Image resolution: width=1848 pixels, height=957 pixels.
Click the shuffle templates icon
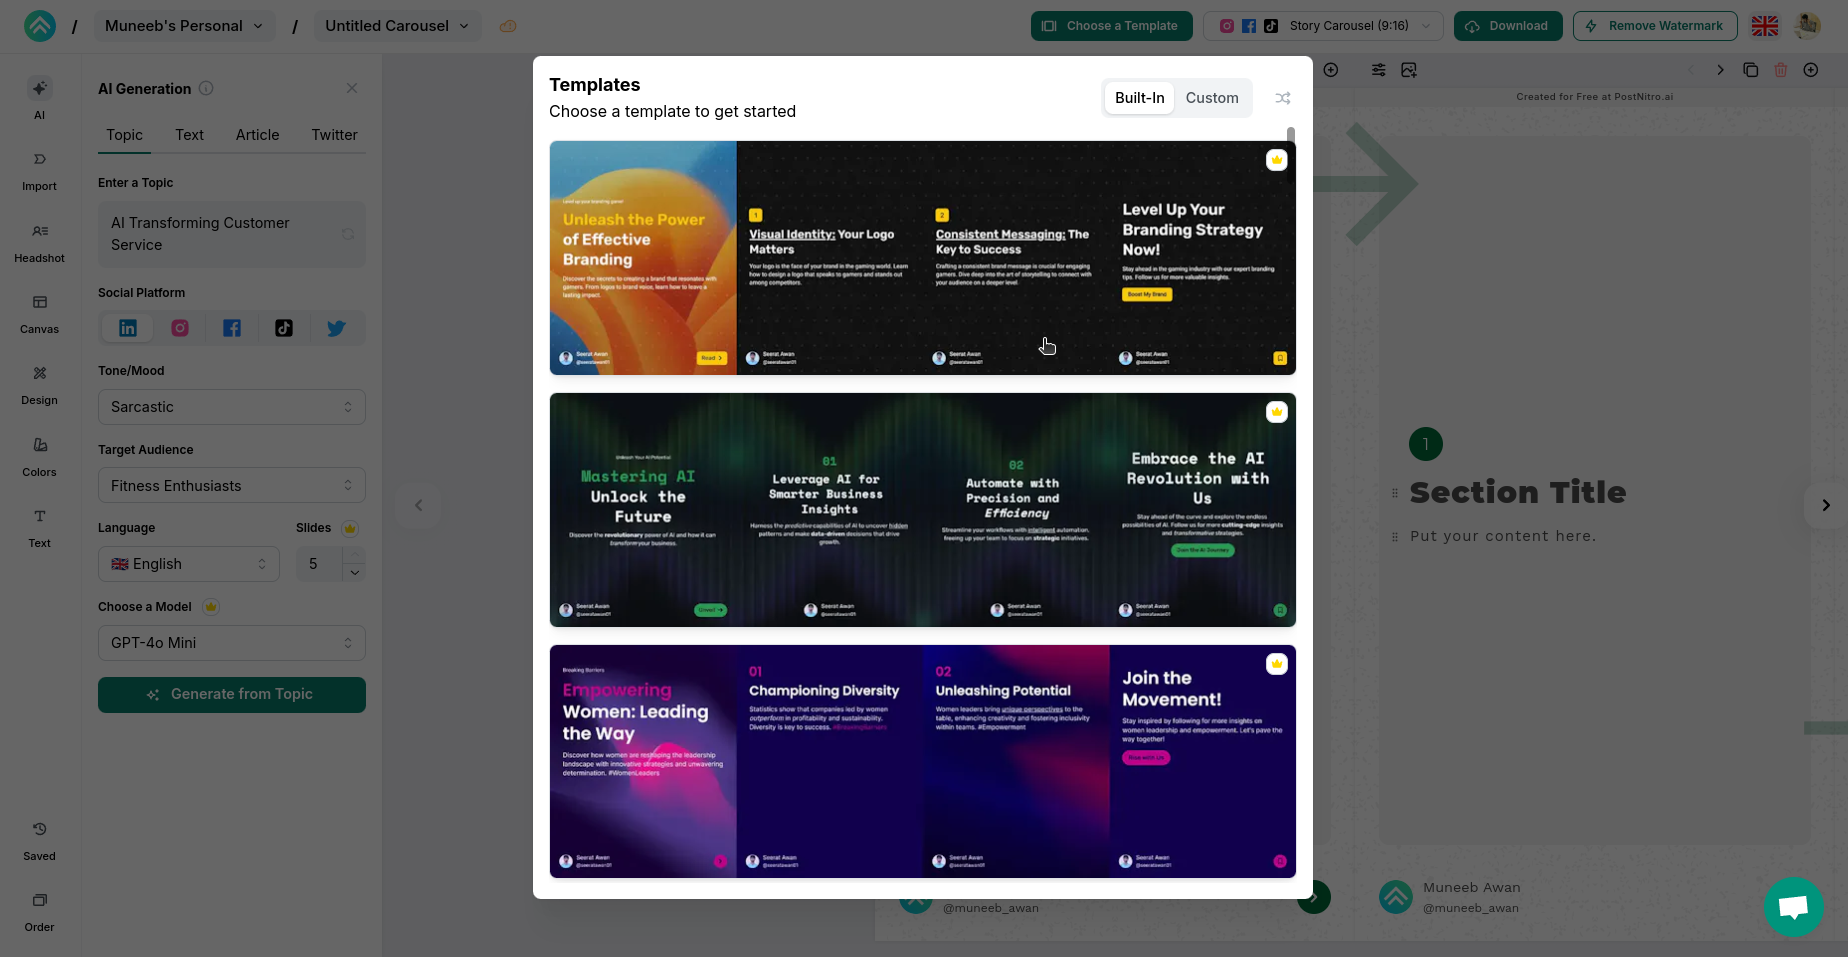coord(1283,98)
